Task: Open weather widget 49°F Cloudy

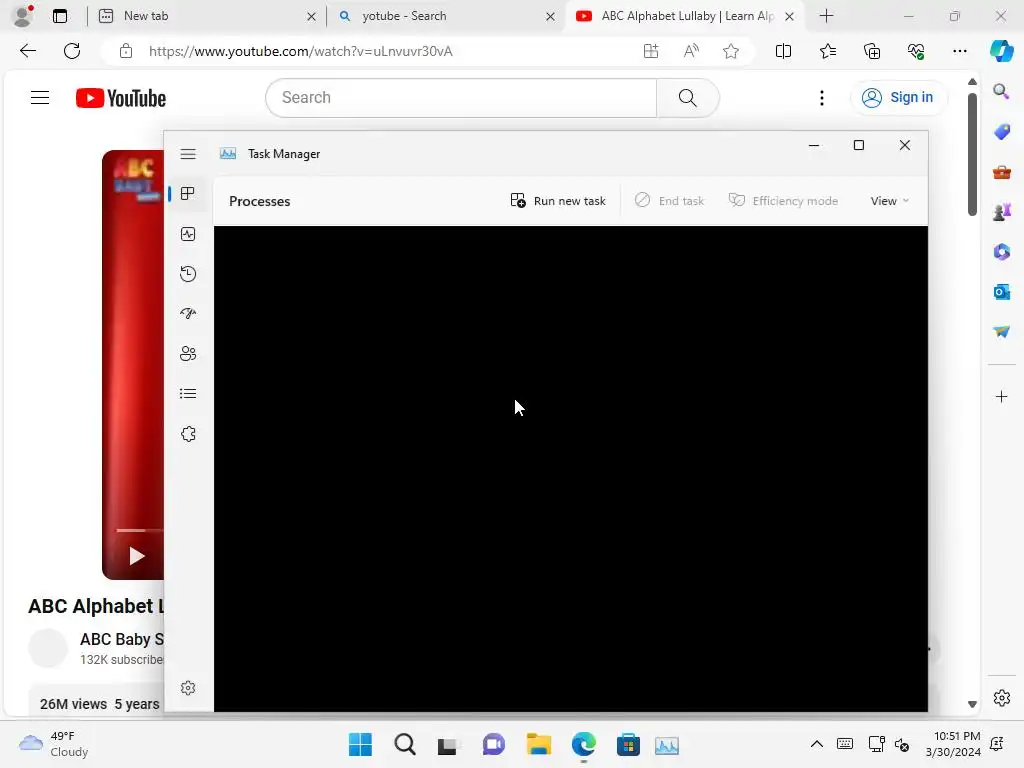Action: [54, 744]
